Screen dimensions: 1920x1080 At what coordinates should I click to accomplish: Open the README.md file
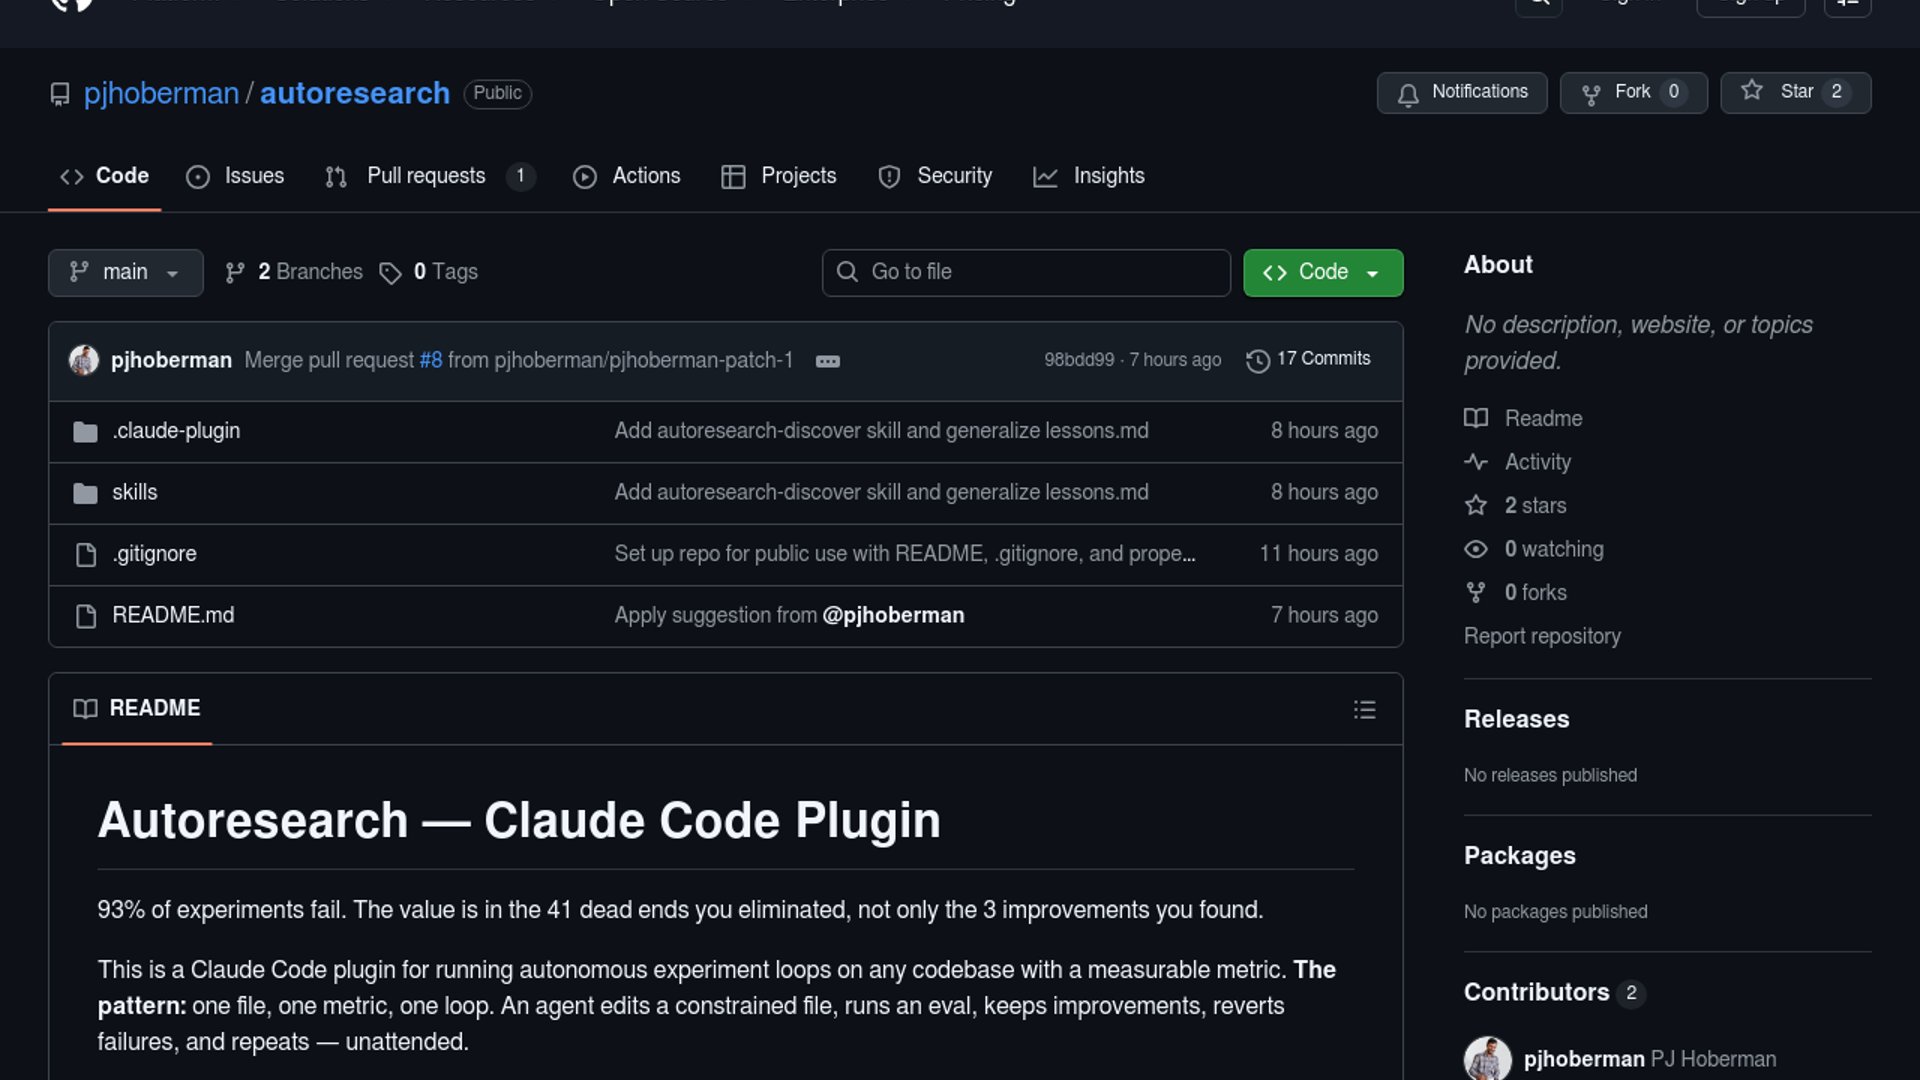173,616
